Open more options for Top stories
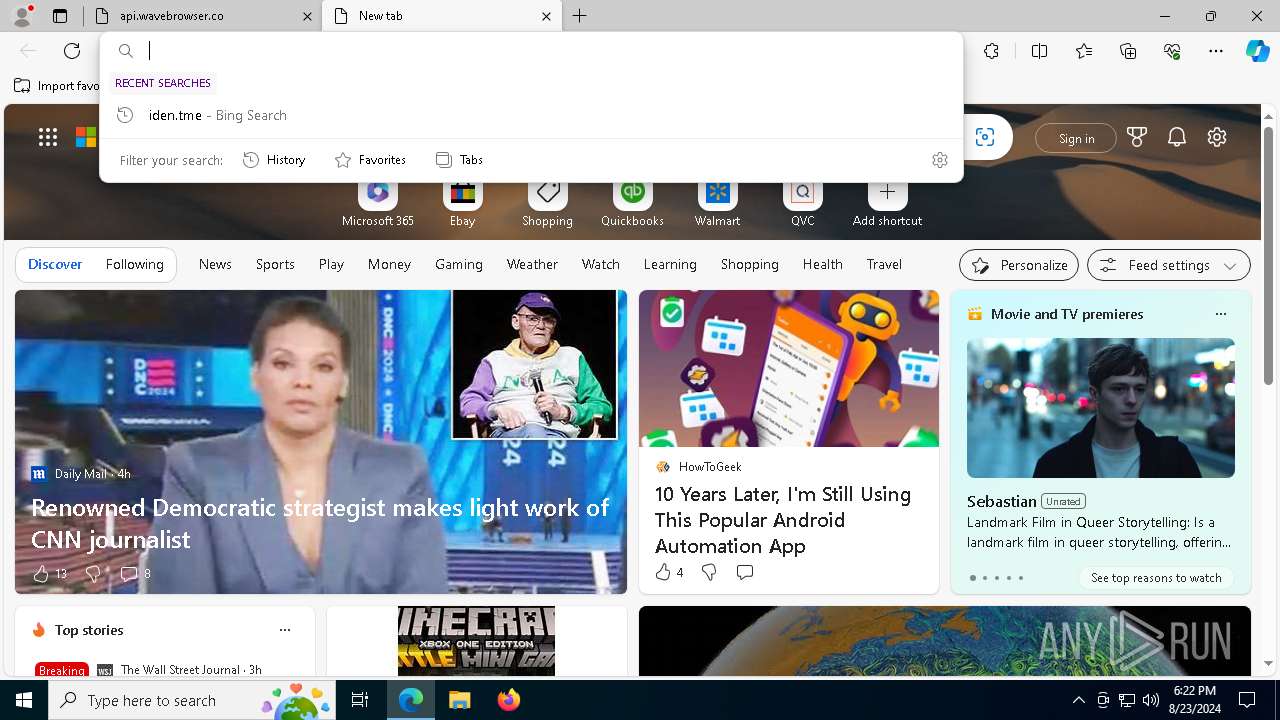Screen dimensions: 1280x720 click(285, 630)
